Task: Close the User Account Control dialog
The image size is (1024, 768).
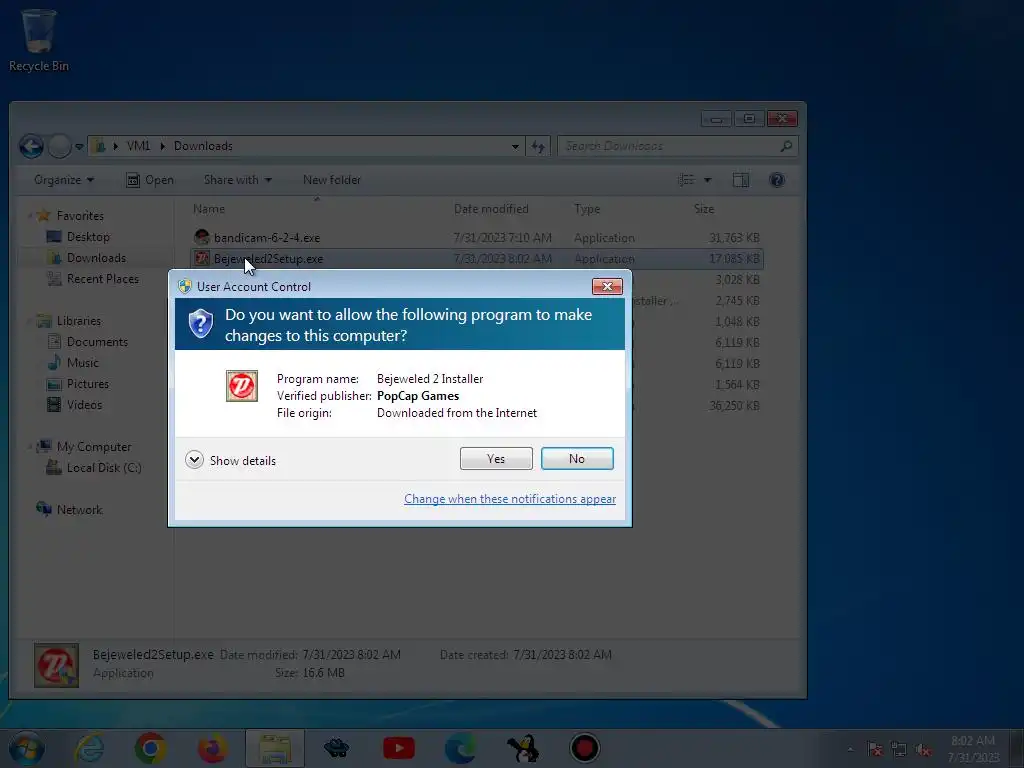Action: [607, 286]
